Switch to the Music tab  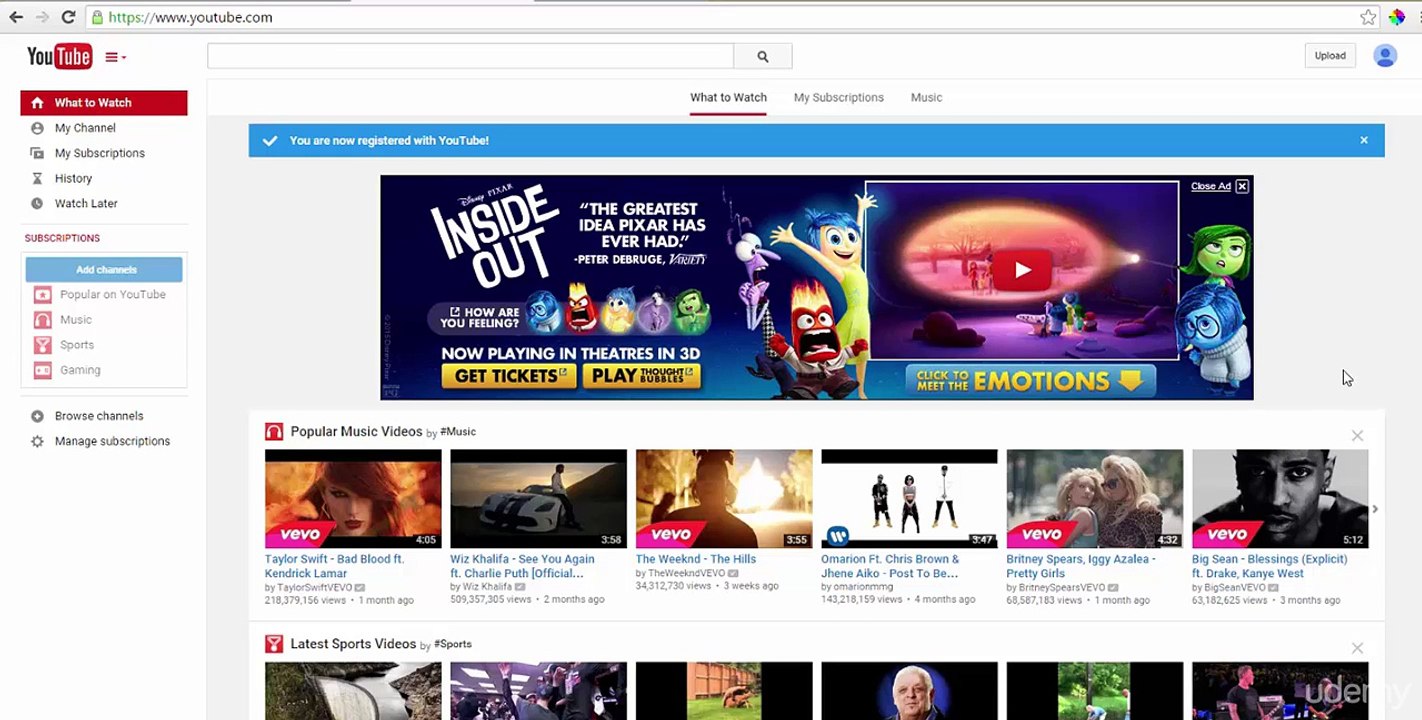926,97
